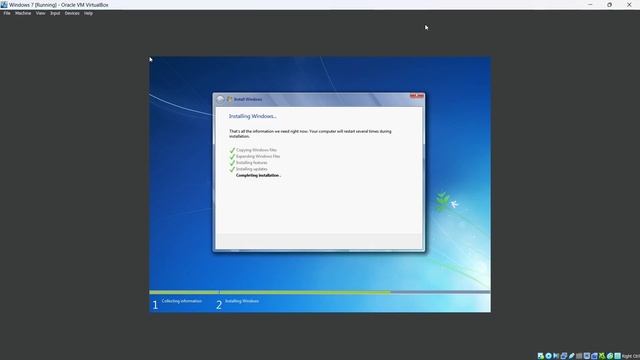The width and height of the screenshot is (640, 360).
Task: Click the Right Ctrl host key indicator
Action: [x=631, y=356]
